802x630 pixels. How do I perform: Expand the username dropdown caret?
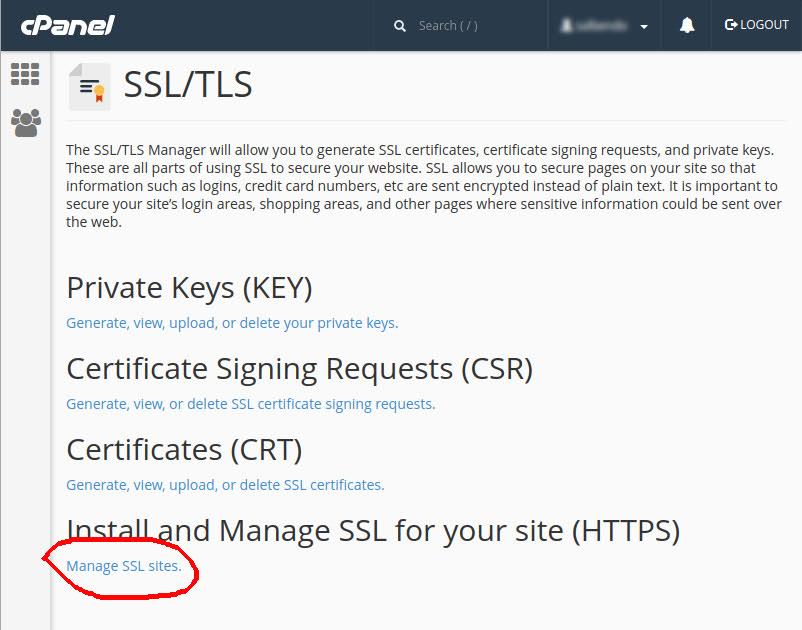point(644,27)
